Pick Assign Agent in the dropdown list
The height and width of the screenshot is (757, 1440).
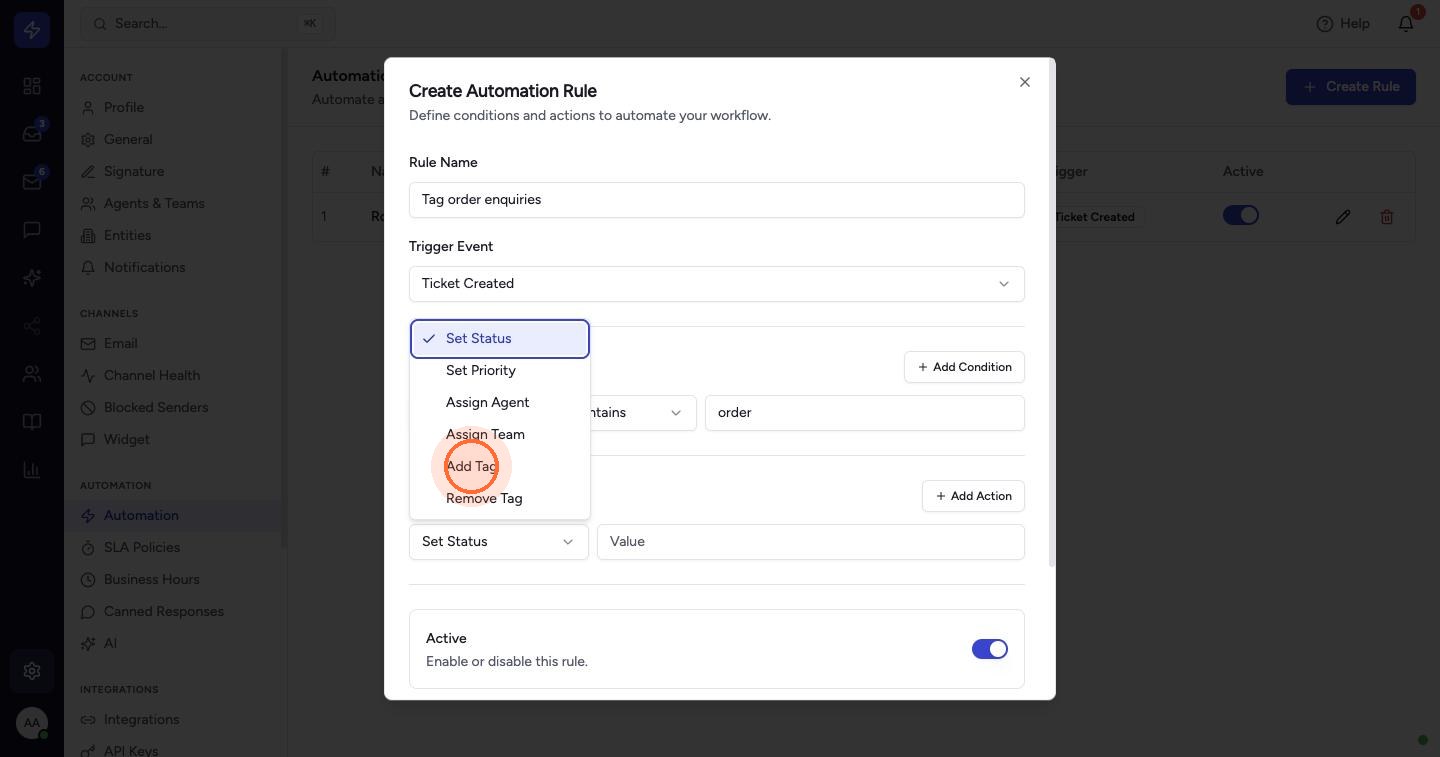tap(500, 402)
